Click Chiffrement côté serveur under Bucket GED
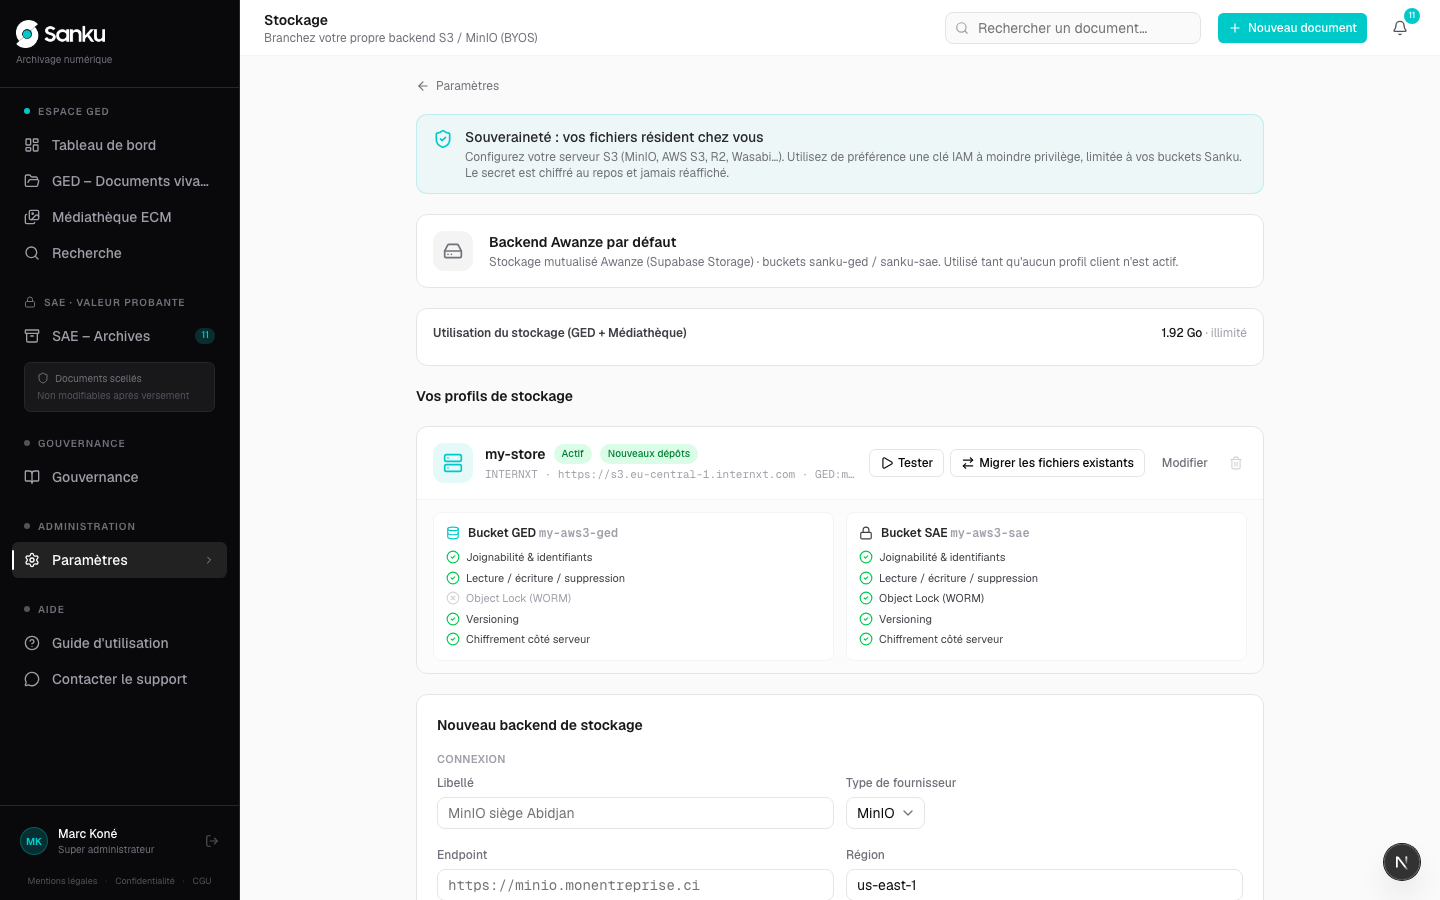The height and width of the screenshot is (900, 1440). coord(528,639)
